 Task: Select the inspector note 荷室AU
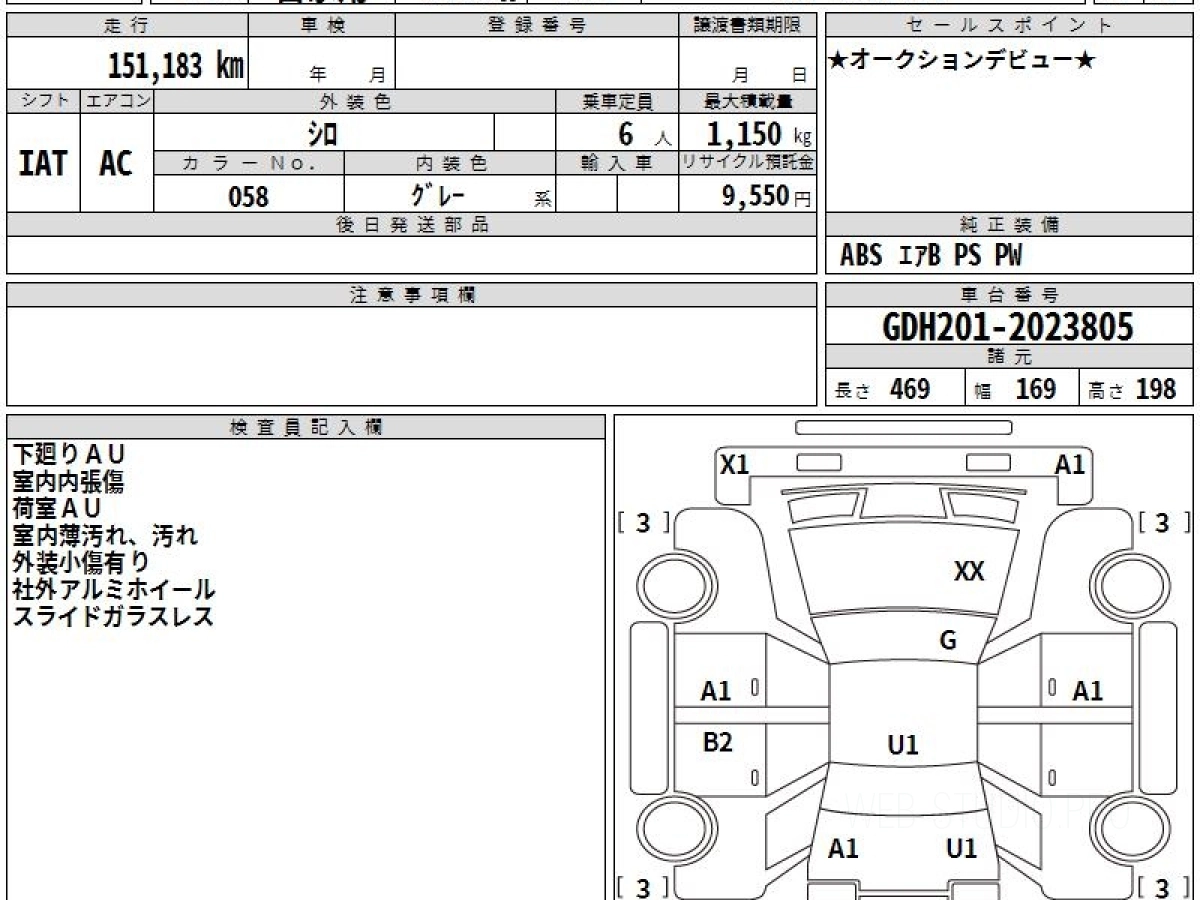tap(57, 509)
